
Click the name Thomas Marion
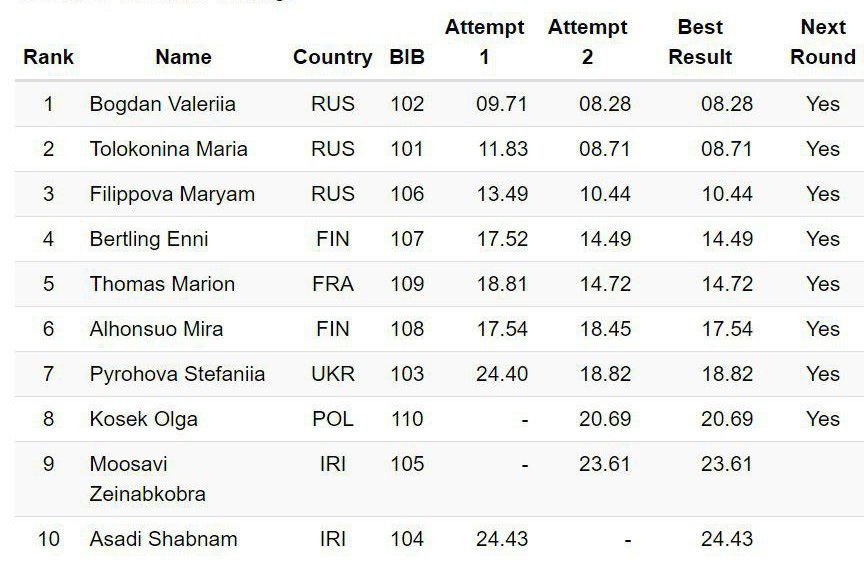tap(162, 284)
